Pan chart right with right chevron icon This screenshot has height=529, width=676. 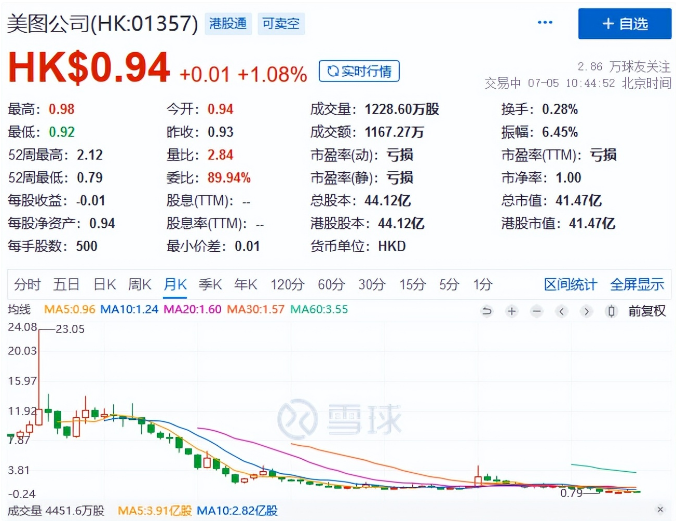coord(586,311)
